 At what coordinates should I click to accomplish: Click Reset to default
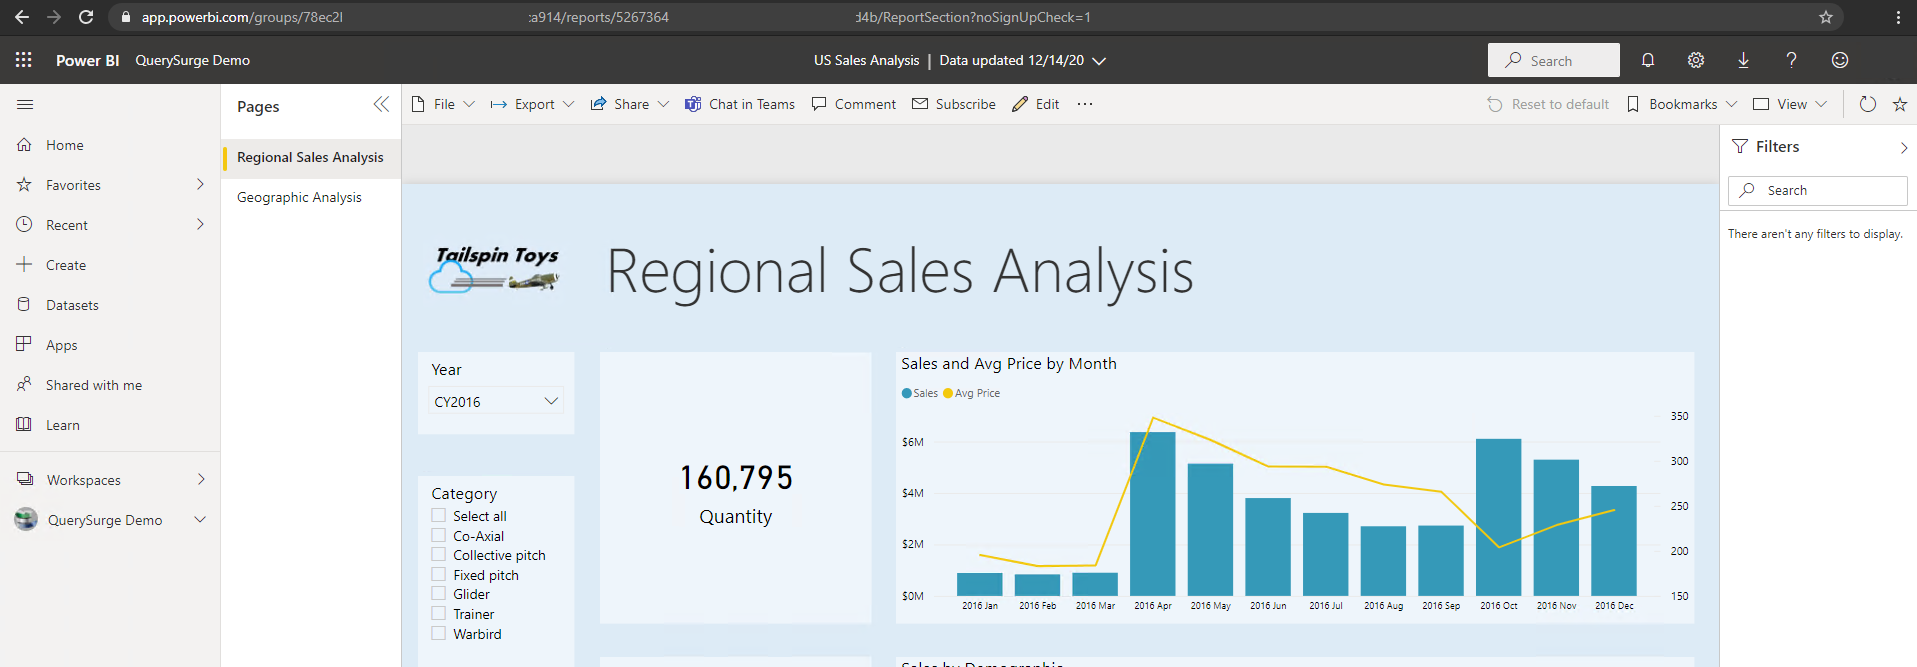pyautogui.click(x=1548, y=104)
